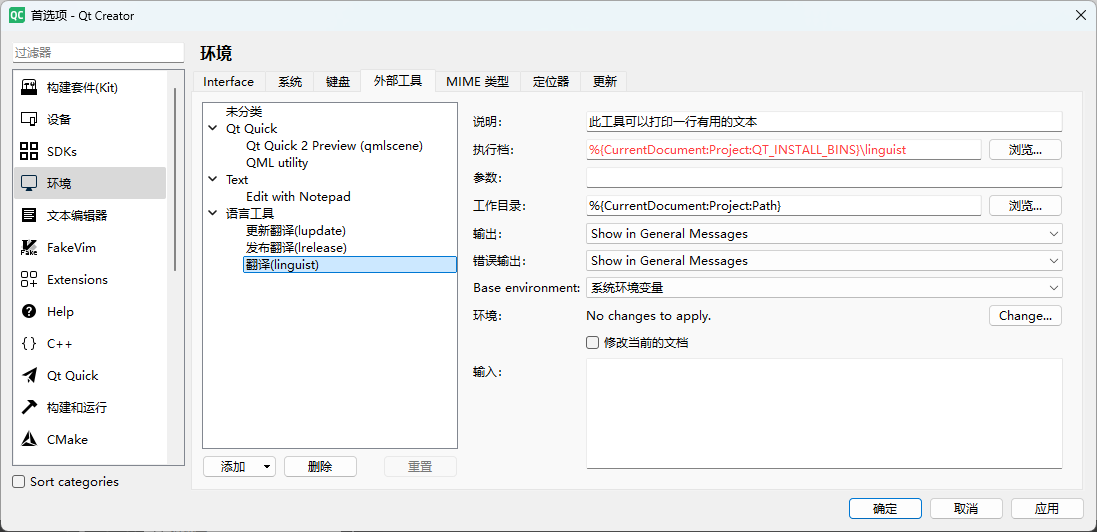The image size is (1097, 532).
Task: Open the 输出 dropdown
Action: coord(824,234)
